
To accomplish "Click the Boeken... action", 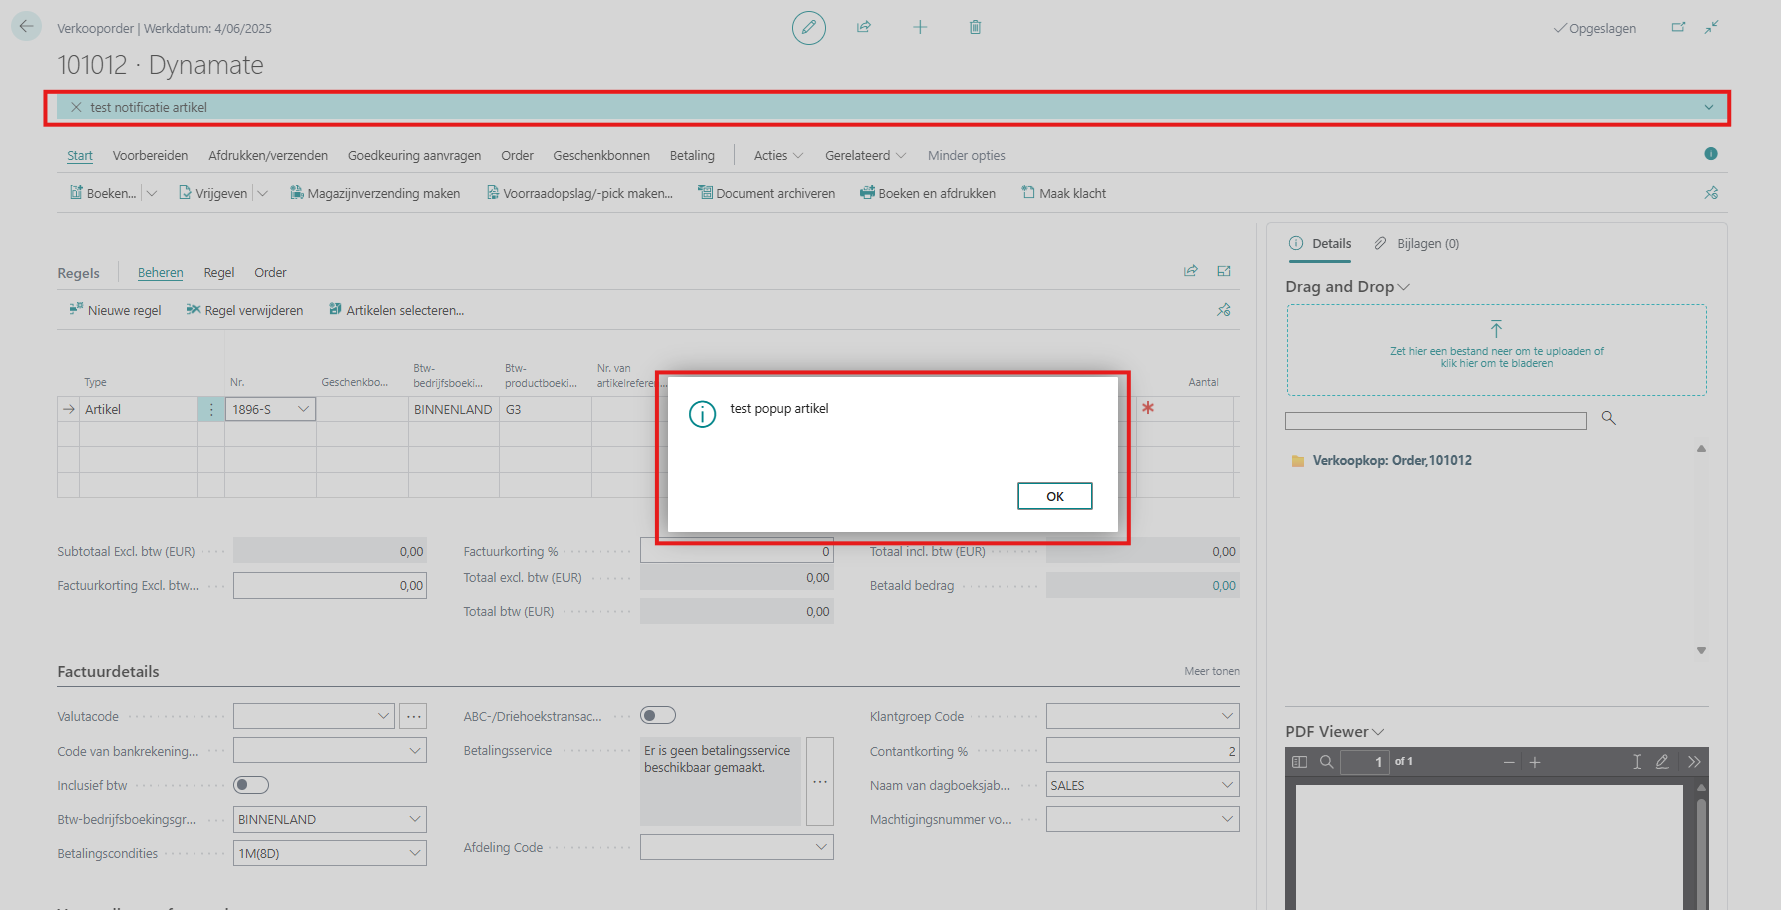I will click(103, 193).
